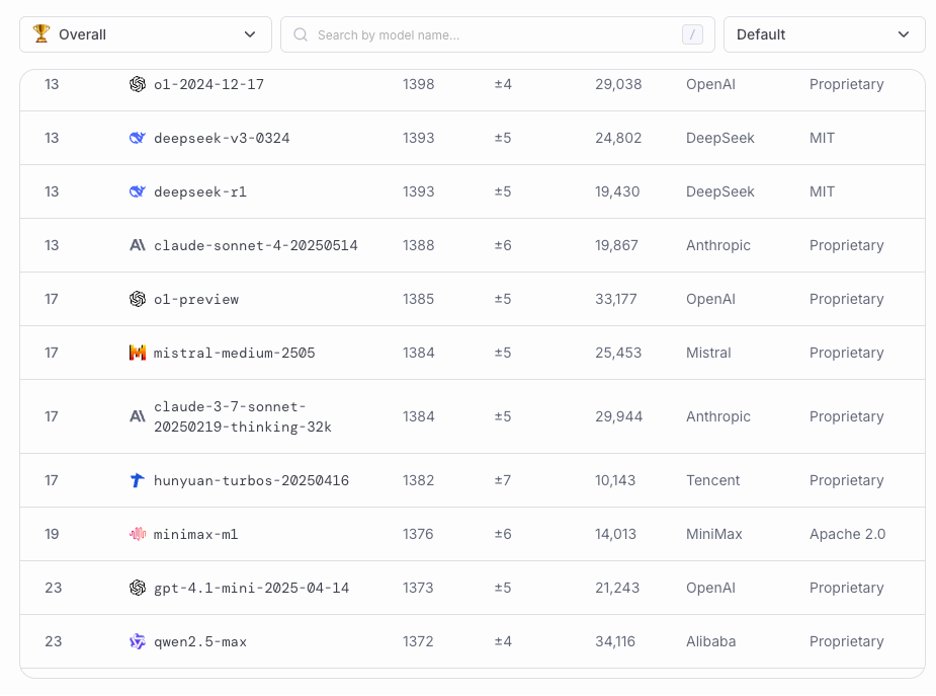The image size is (936, 696).
Task: Click the OpenAI logo next to o1-preview
Action: tap(137, 298)
